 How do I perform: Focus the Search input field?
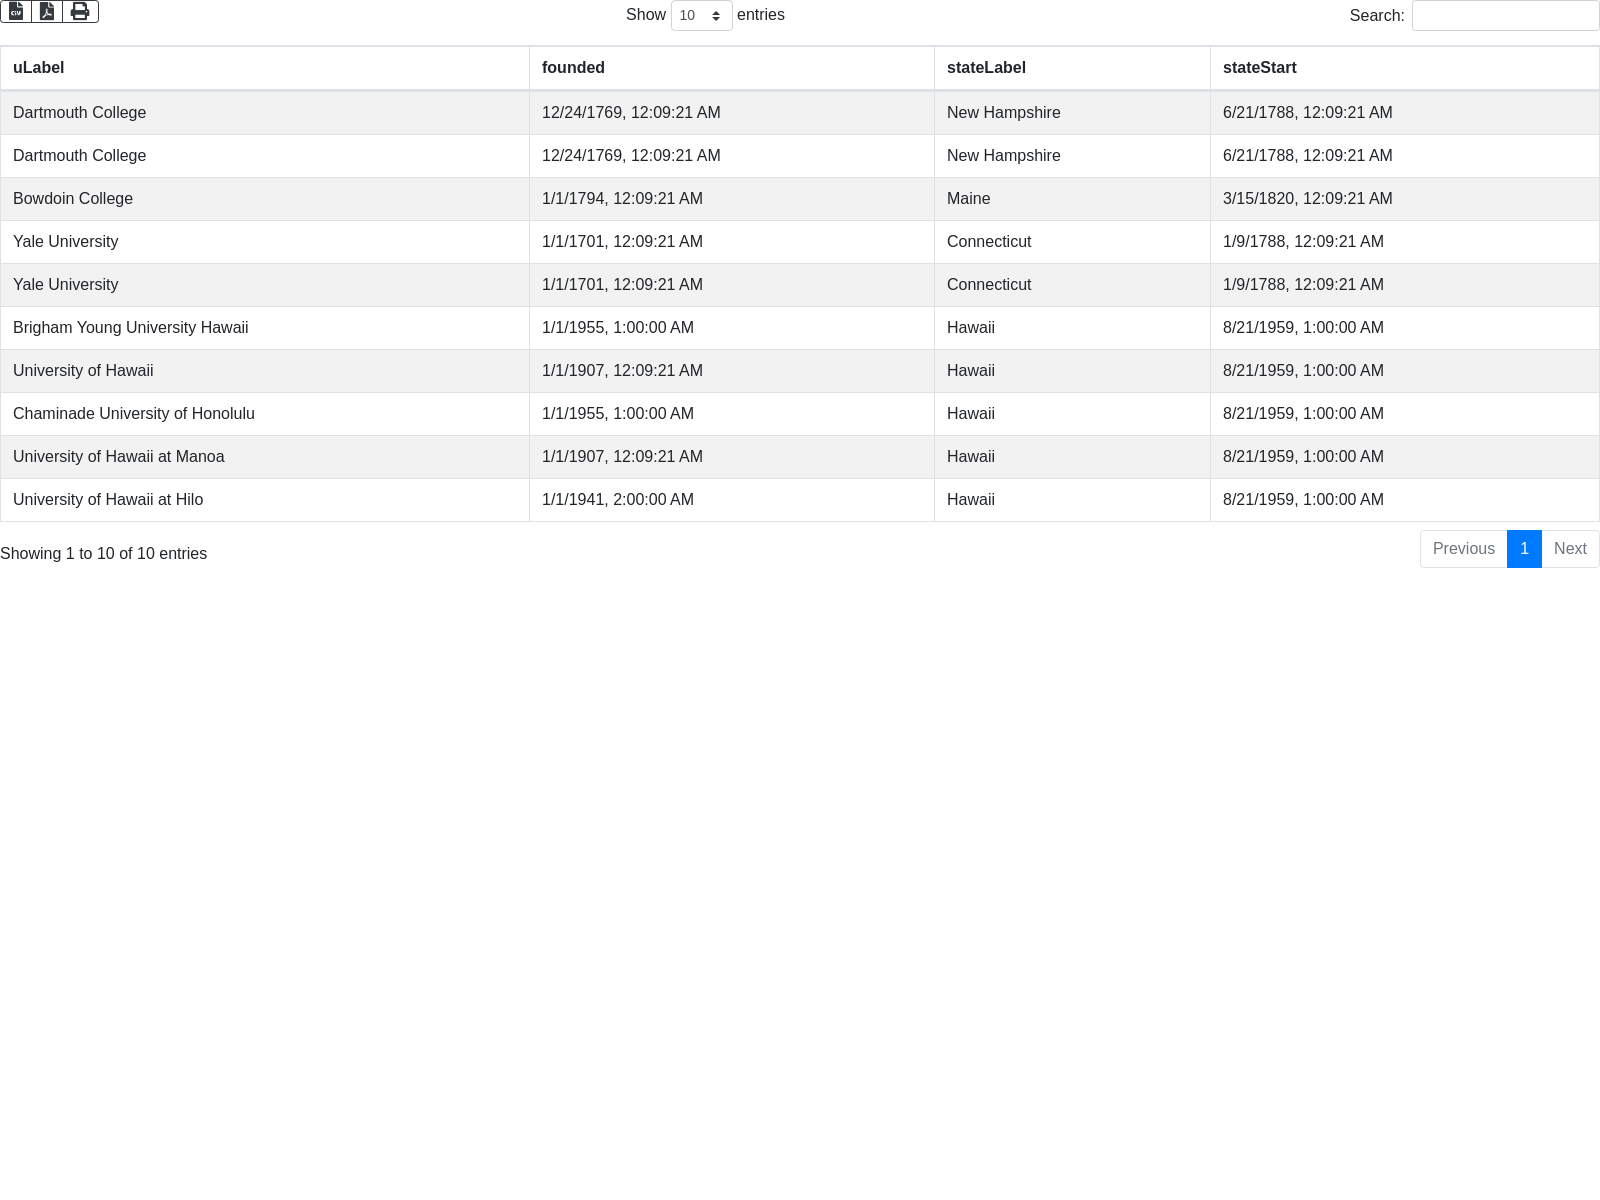tap(1504, 16)
